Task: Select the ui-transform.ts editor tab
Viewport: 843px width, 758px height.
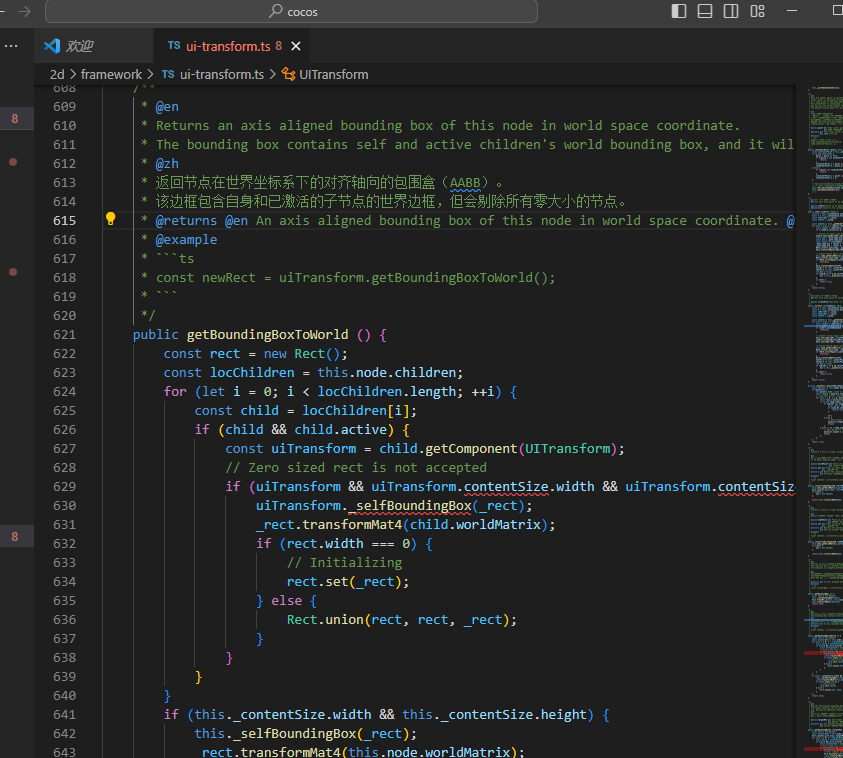Action: point(226,46)
